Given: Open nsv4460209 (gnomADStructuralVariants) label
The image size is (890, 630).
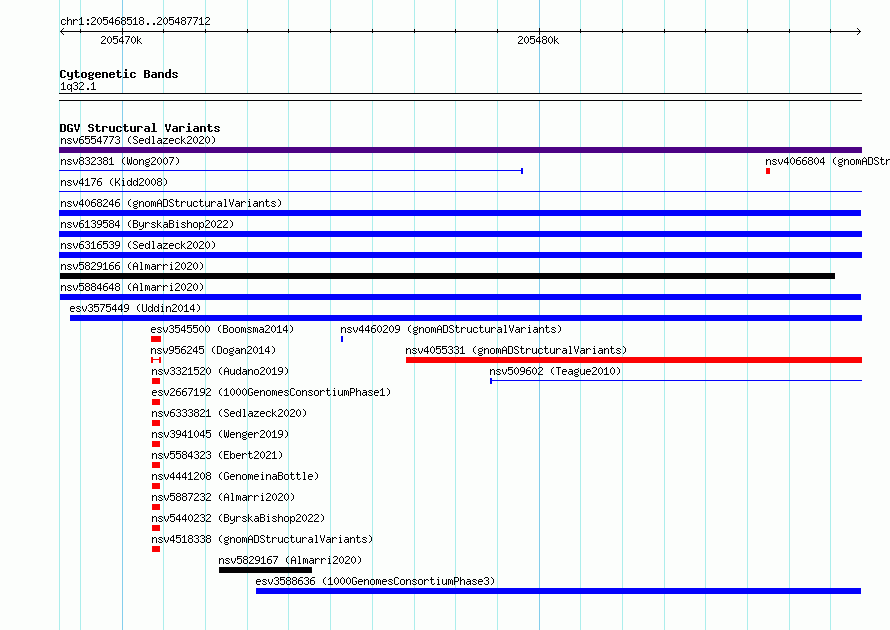Looking at the screenshot, I should 451,329.
